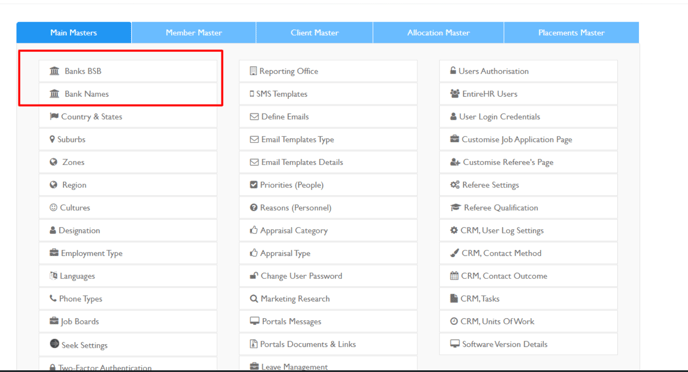Click the globe icon next to Region

[x=54, y=185]
